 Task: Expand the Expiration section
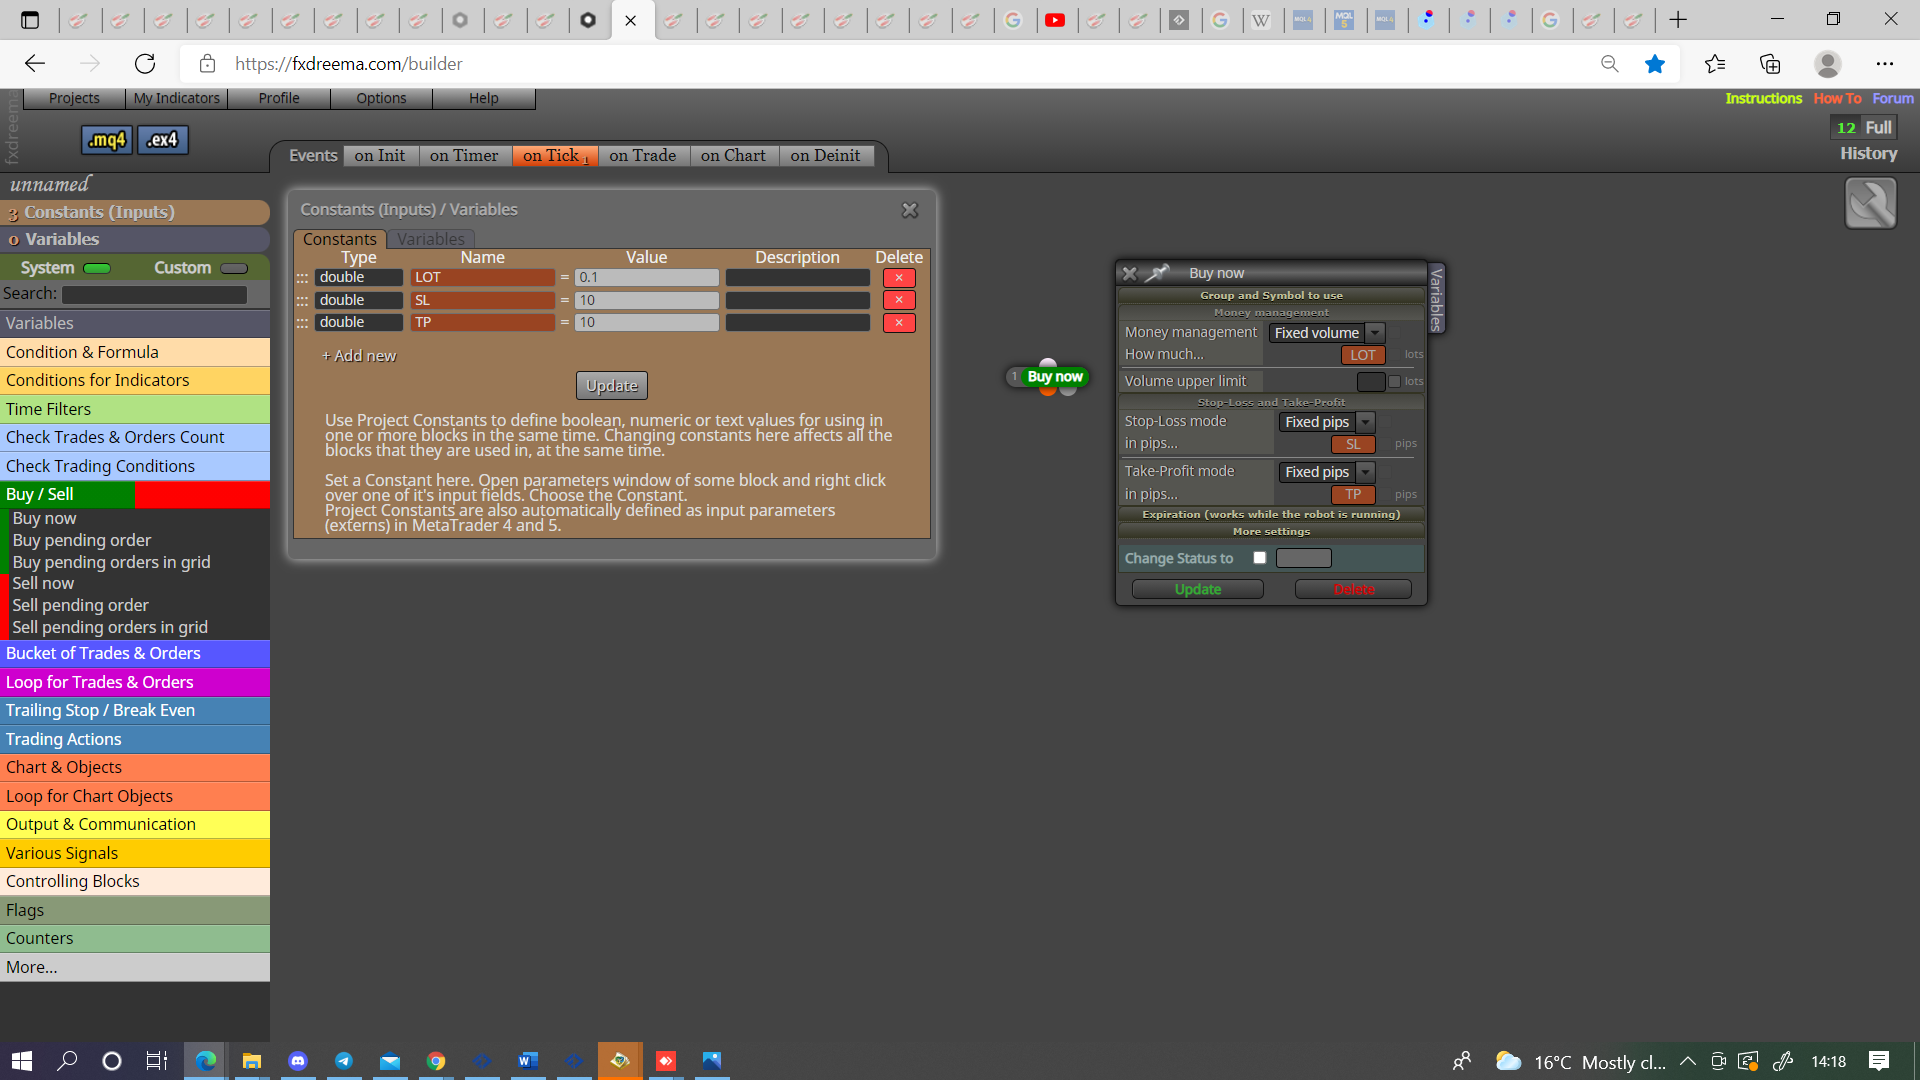click(1271, 514)
